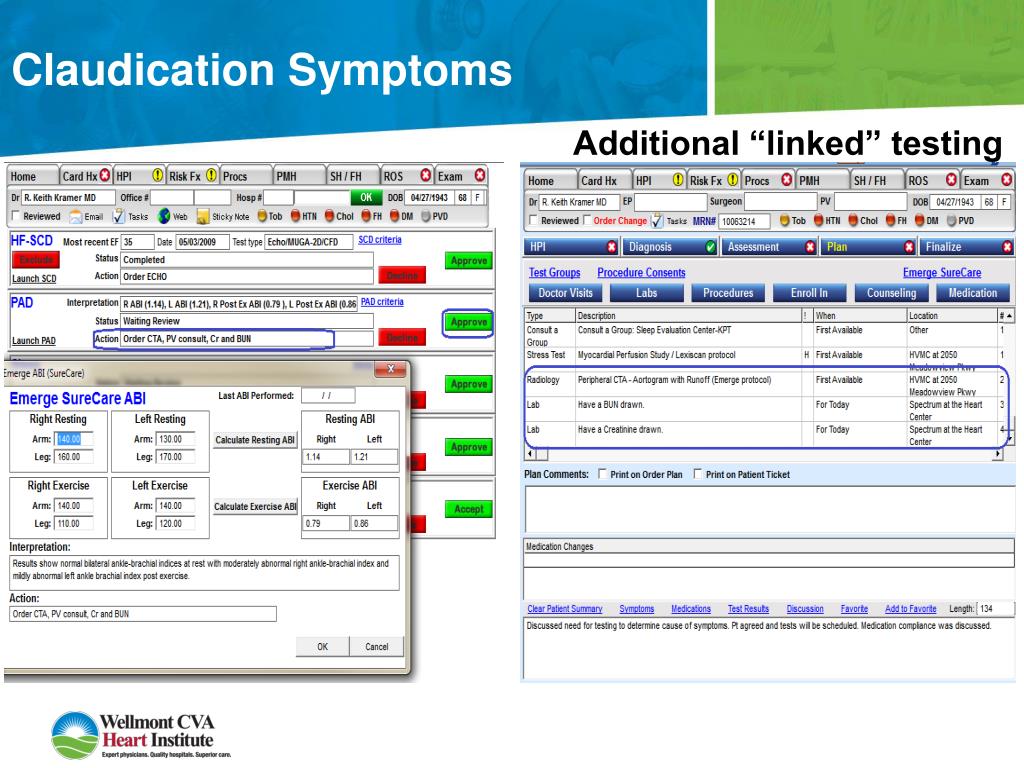1024x768 pixels.
Task: Click red X icon on Finalize tab
Action: [x=1008, y=247]
